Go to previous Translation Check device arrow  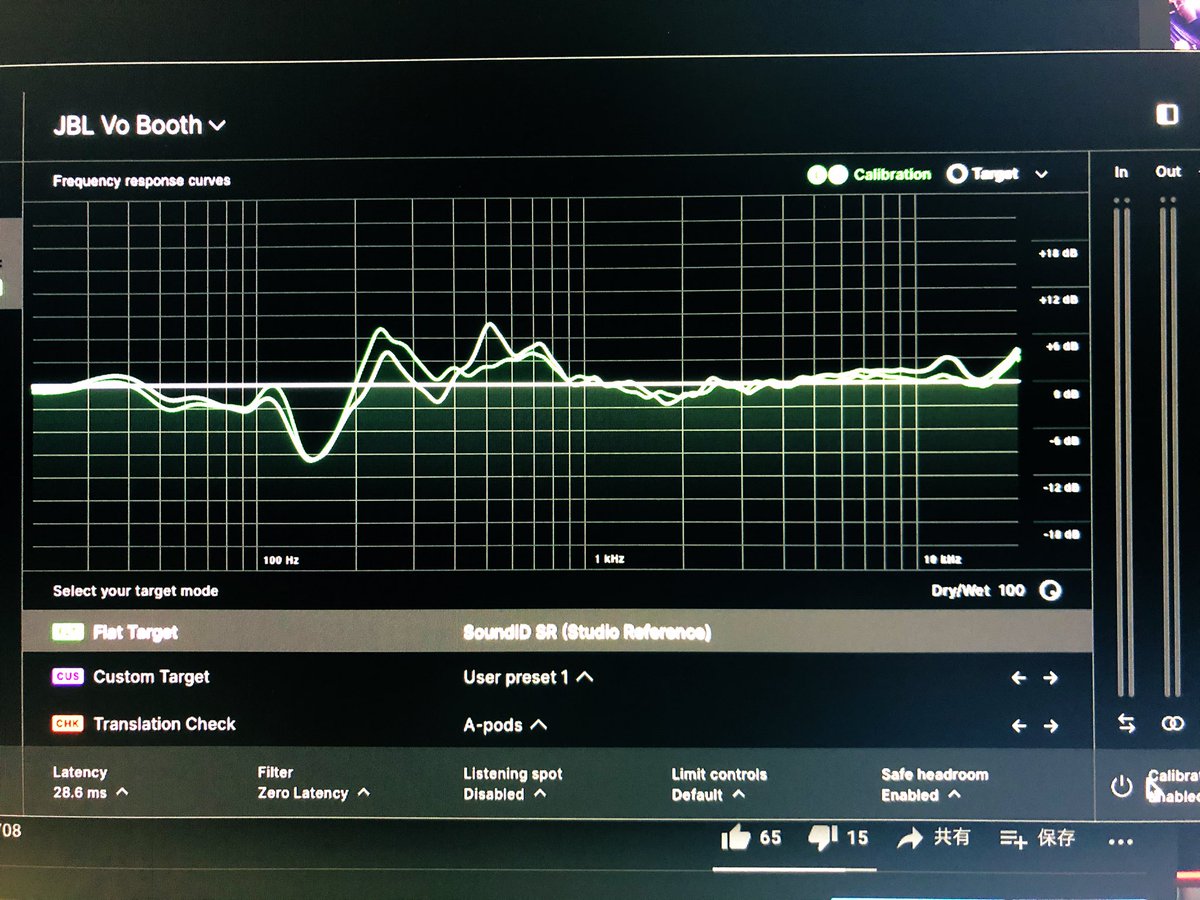click(1018, 725)
